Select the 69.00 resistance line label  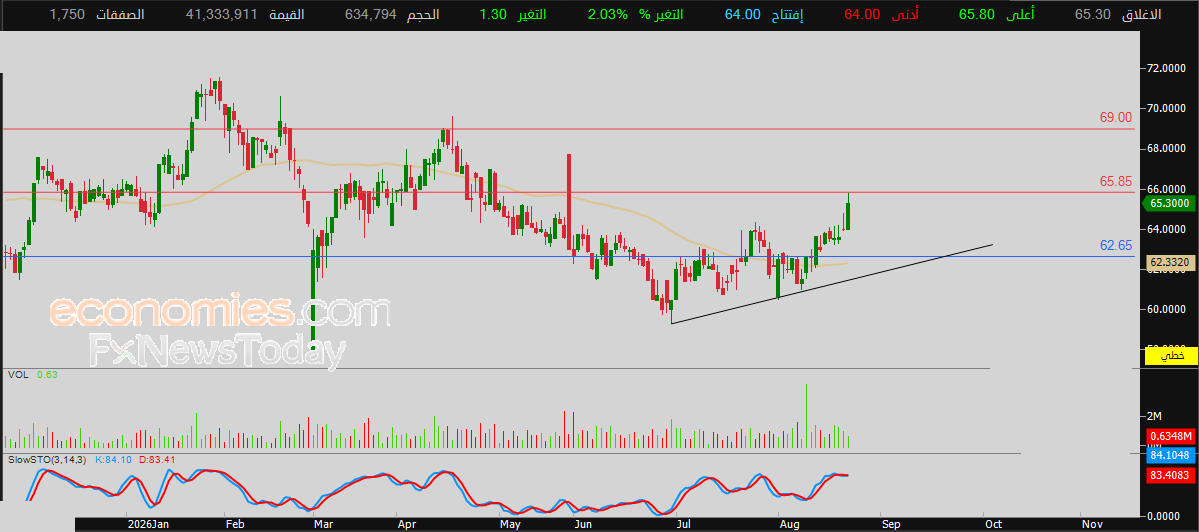[1116, 117]
